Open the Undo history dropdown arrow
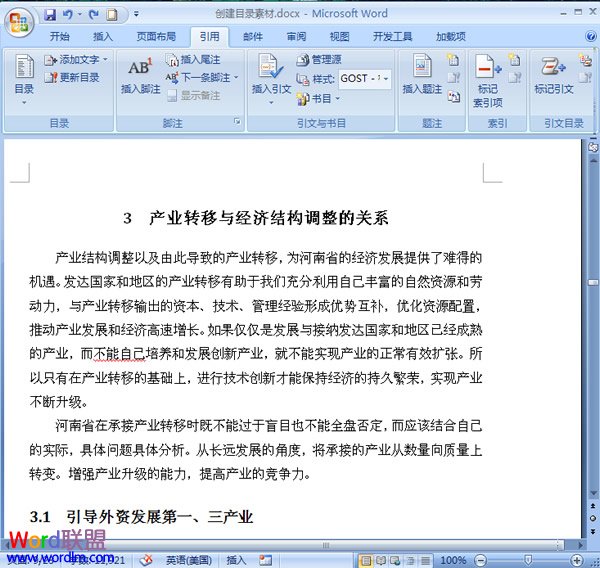 (x=80, y=15)
